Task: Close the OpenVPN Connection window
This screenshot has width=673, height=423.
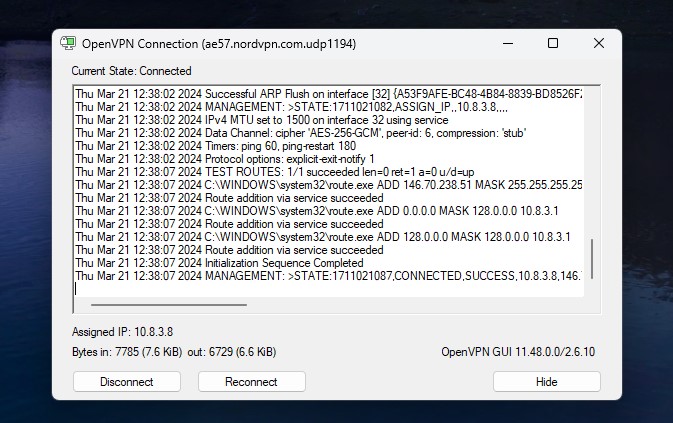Action: (x=599, y=43)
